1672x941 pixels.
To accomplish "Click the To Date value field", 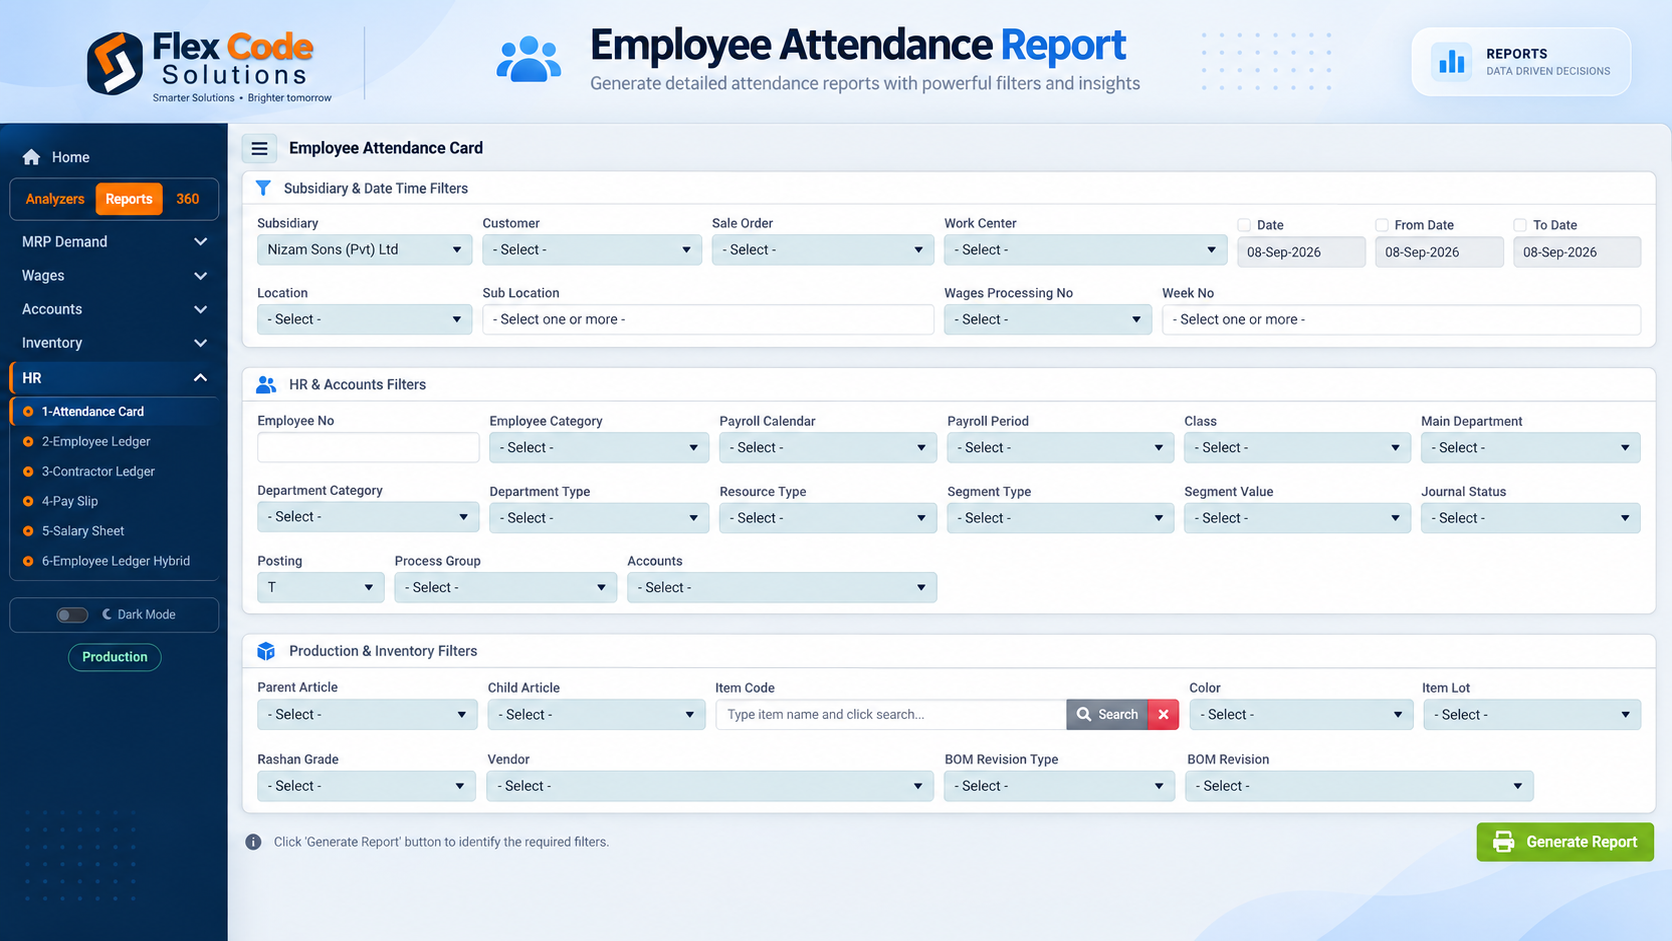I will coord(1577,252).
